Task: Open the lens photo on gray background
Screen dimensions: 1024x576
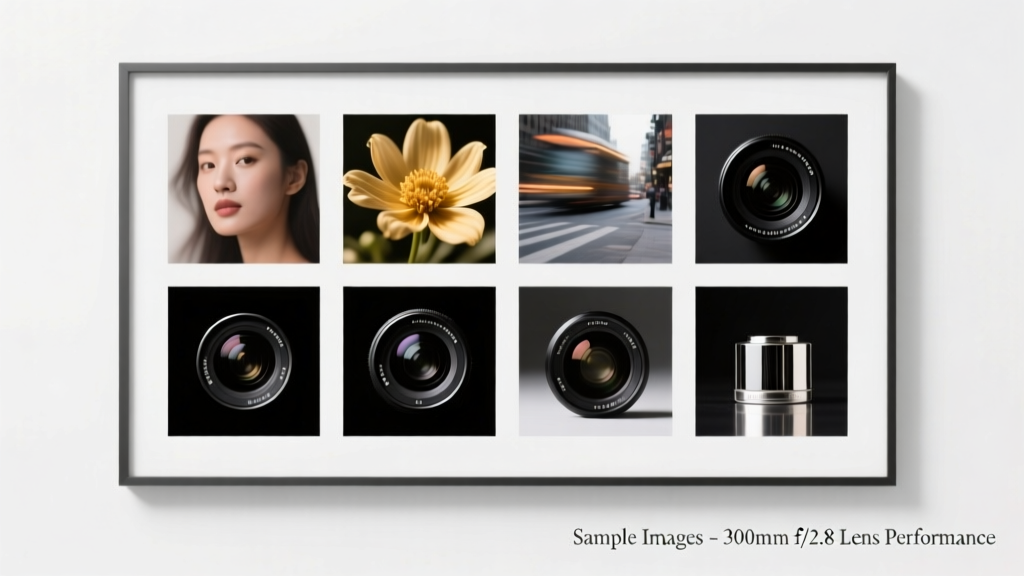Action: pyautogui.click(x=596, y=361)
